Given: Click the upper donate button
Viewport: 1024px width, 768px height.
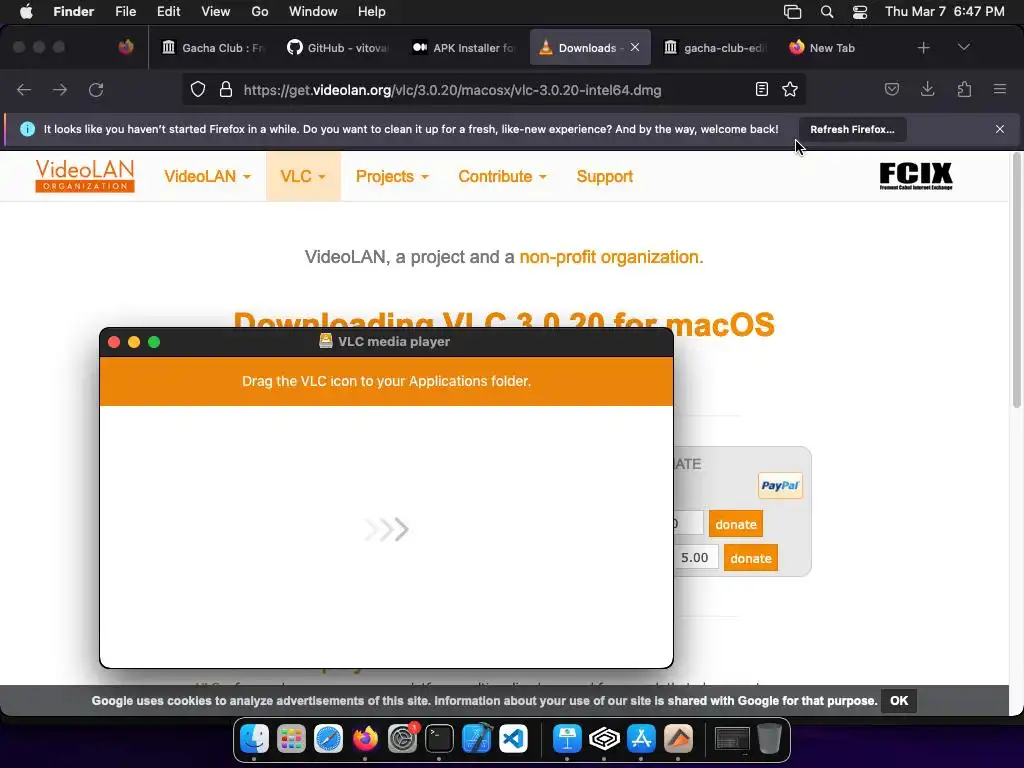Looking at the screenshot, I should (x=735, y=524).
